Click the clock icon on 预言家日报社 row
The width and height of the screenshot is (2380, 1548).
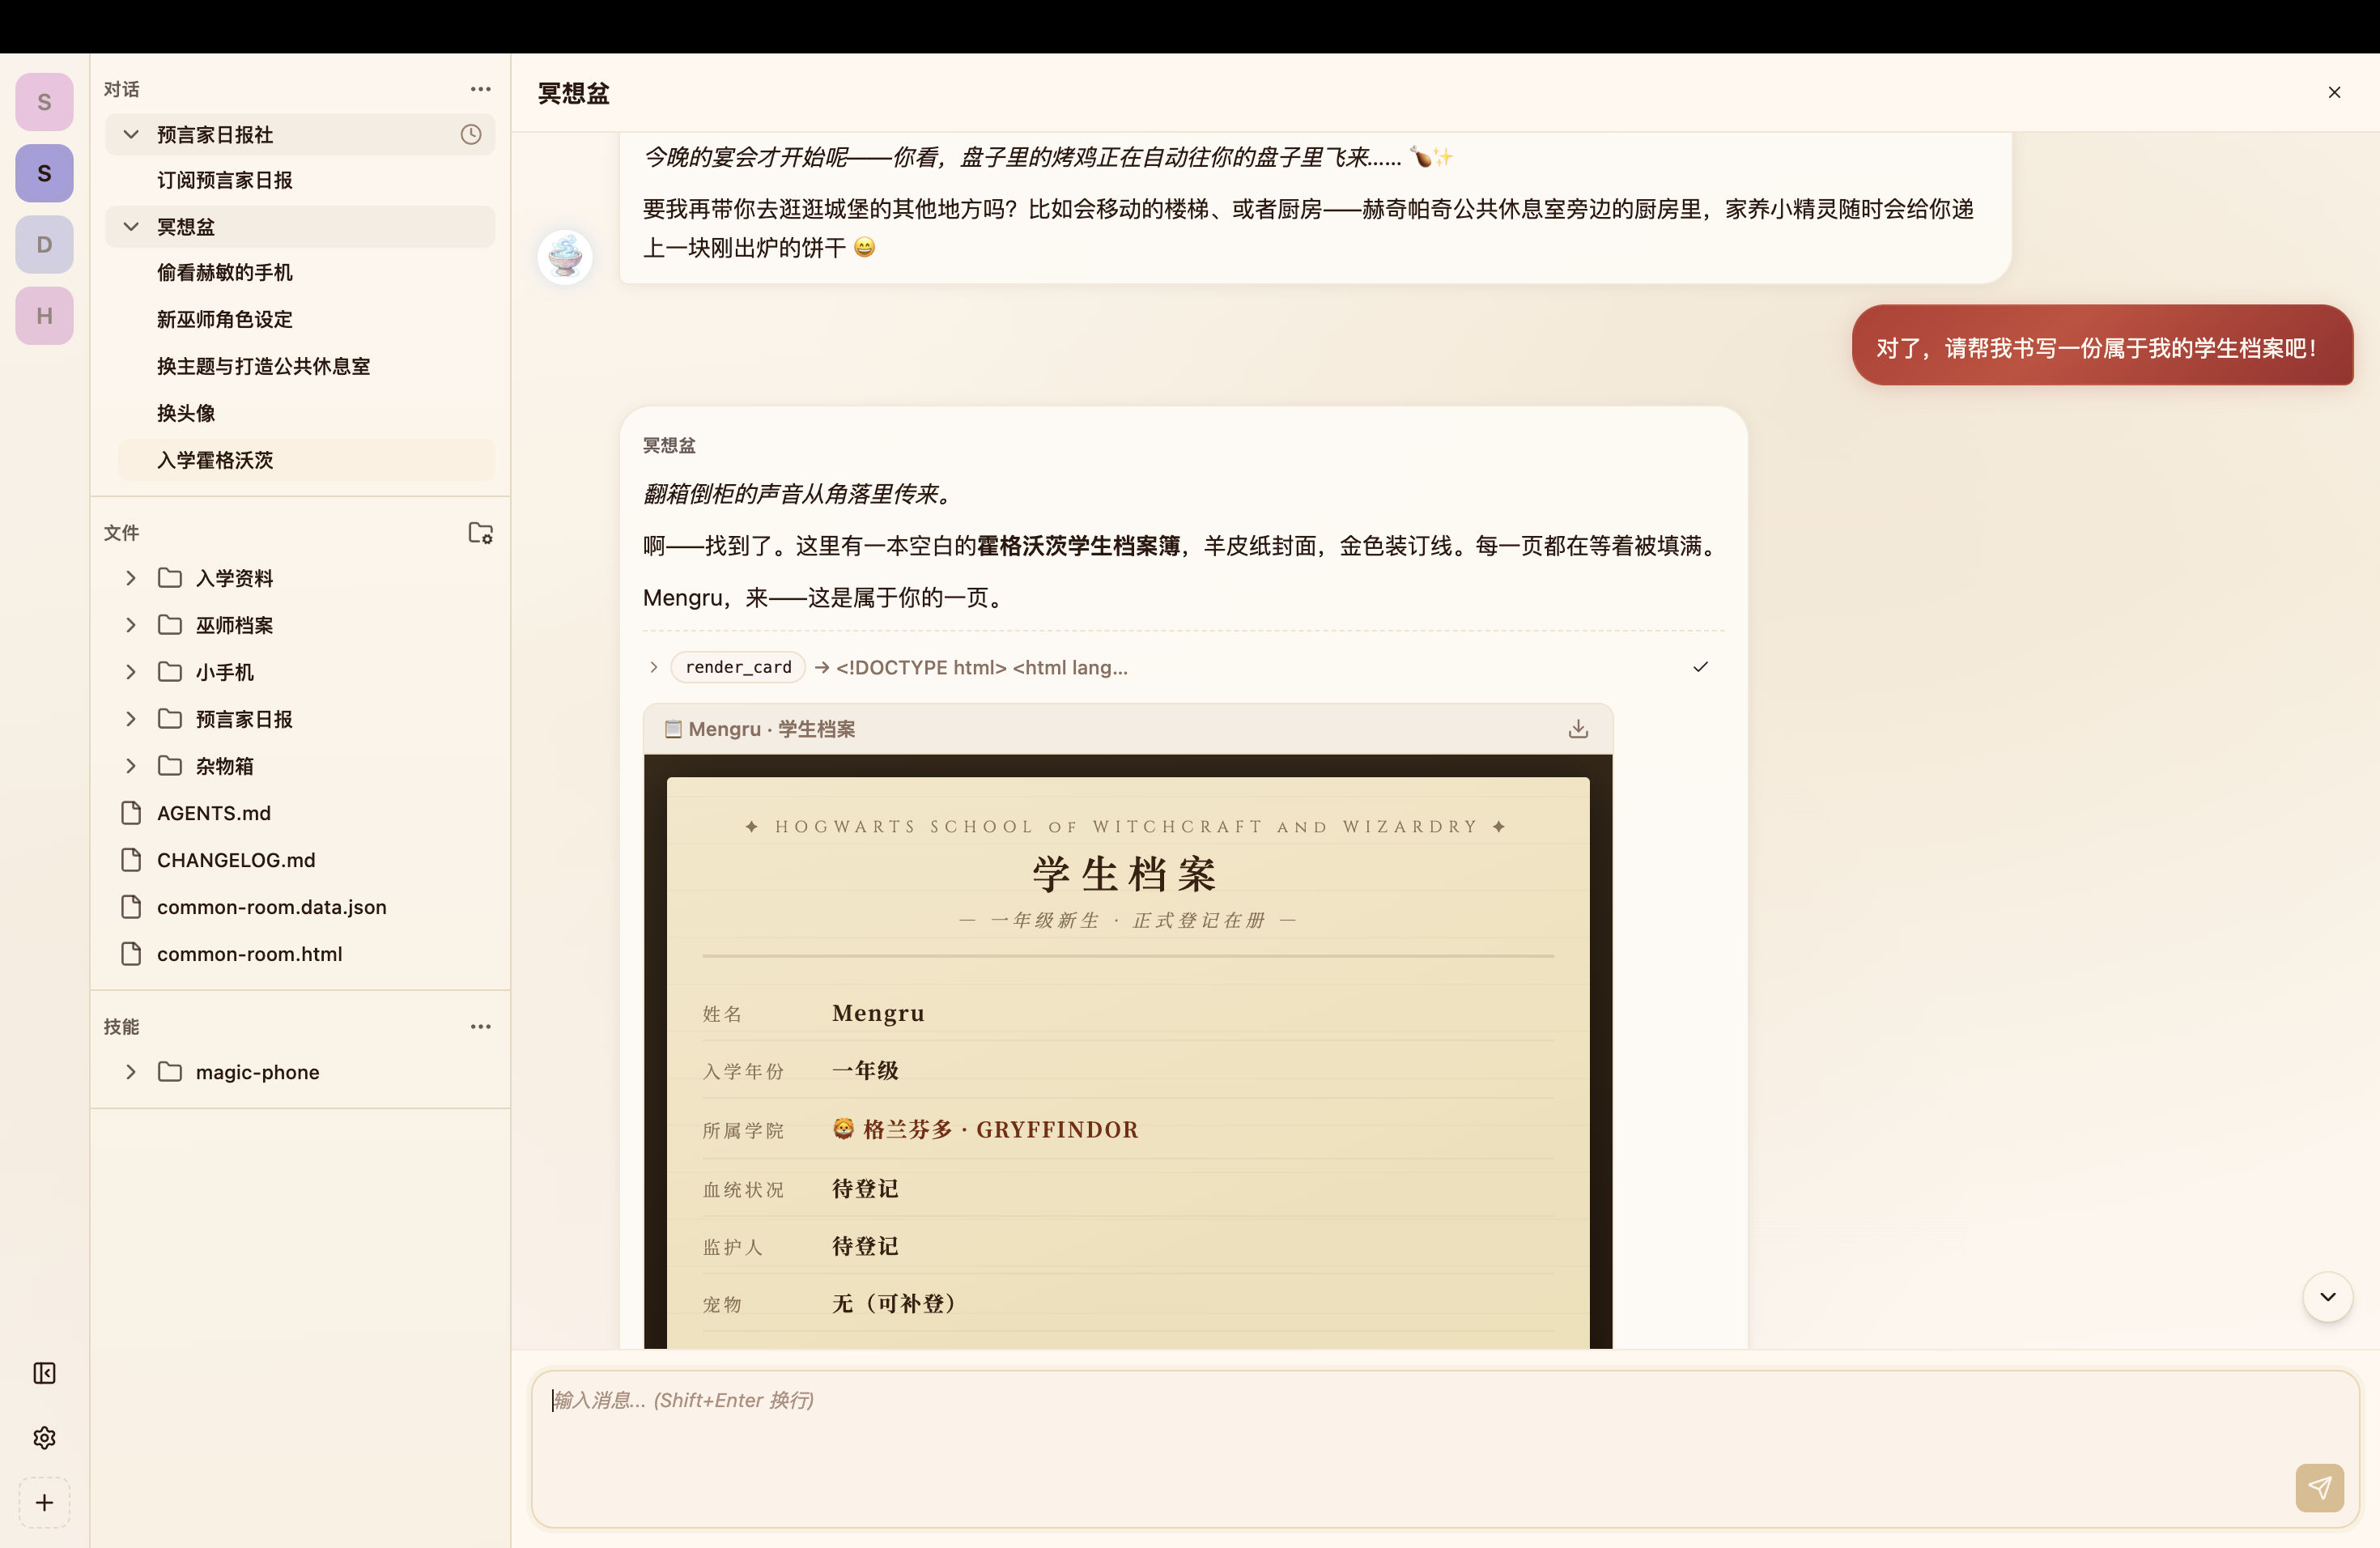coord(471,134)
